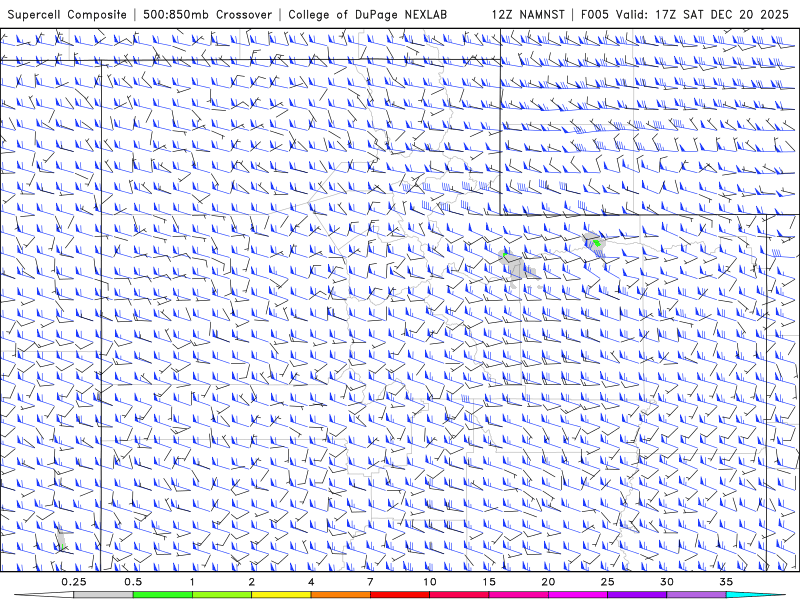Screen dimensions: 800x600
Task: Click the "4" colorbar label
Action: (x=311, y=582)
